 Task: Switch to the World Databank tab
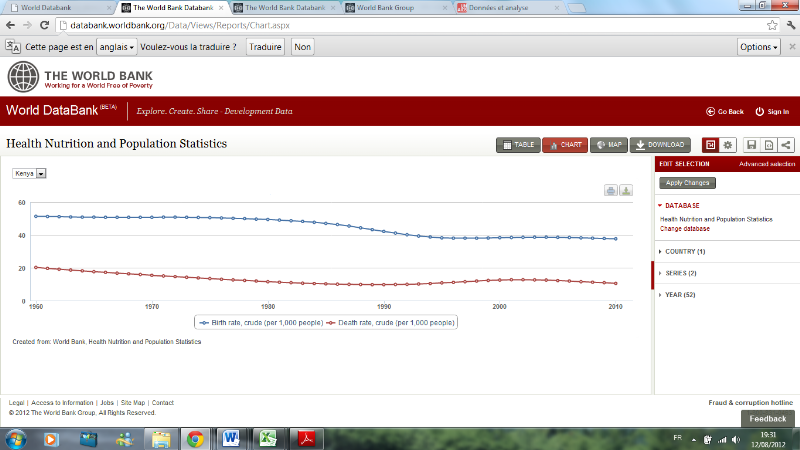pyautogui.click(x=60, y=8)
